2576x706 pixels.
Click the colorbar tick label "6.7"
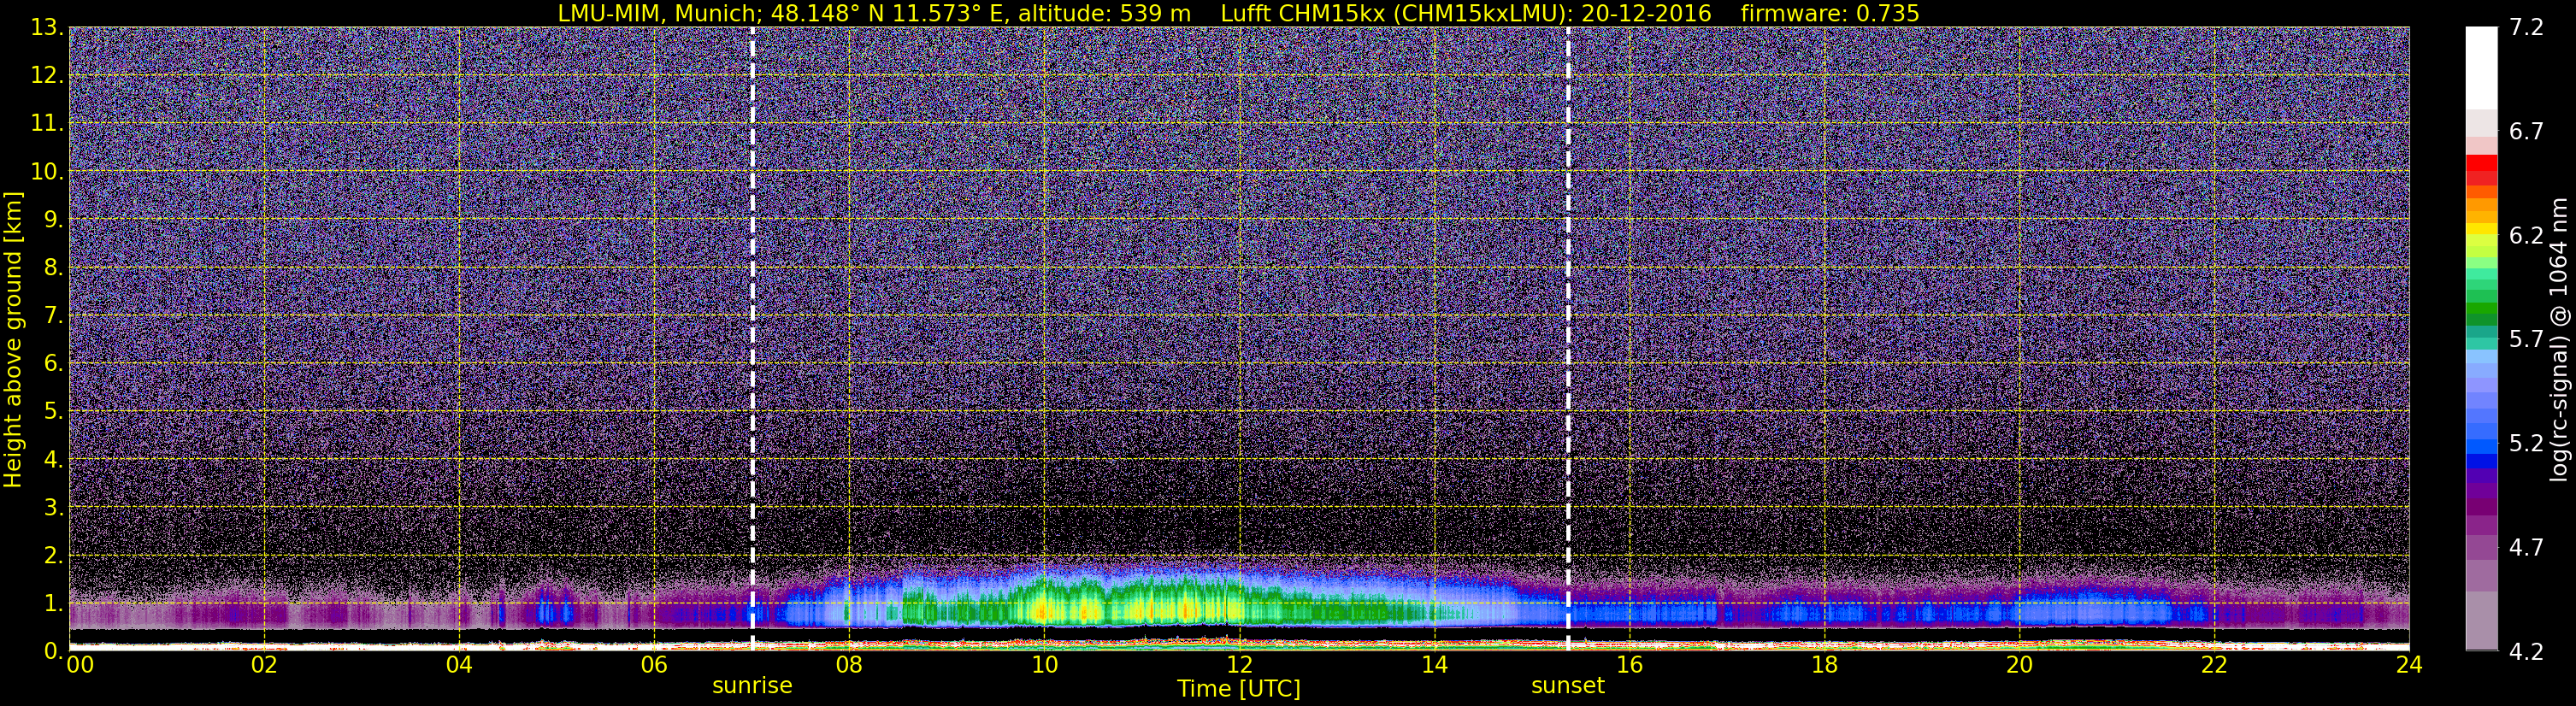pos(2526,132)
